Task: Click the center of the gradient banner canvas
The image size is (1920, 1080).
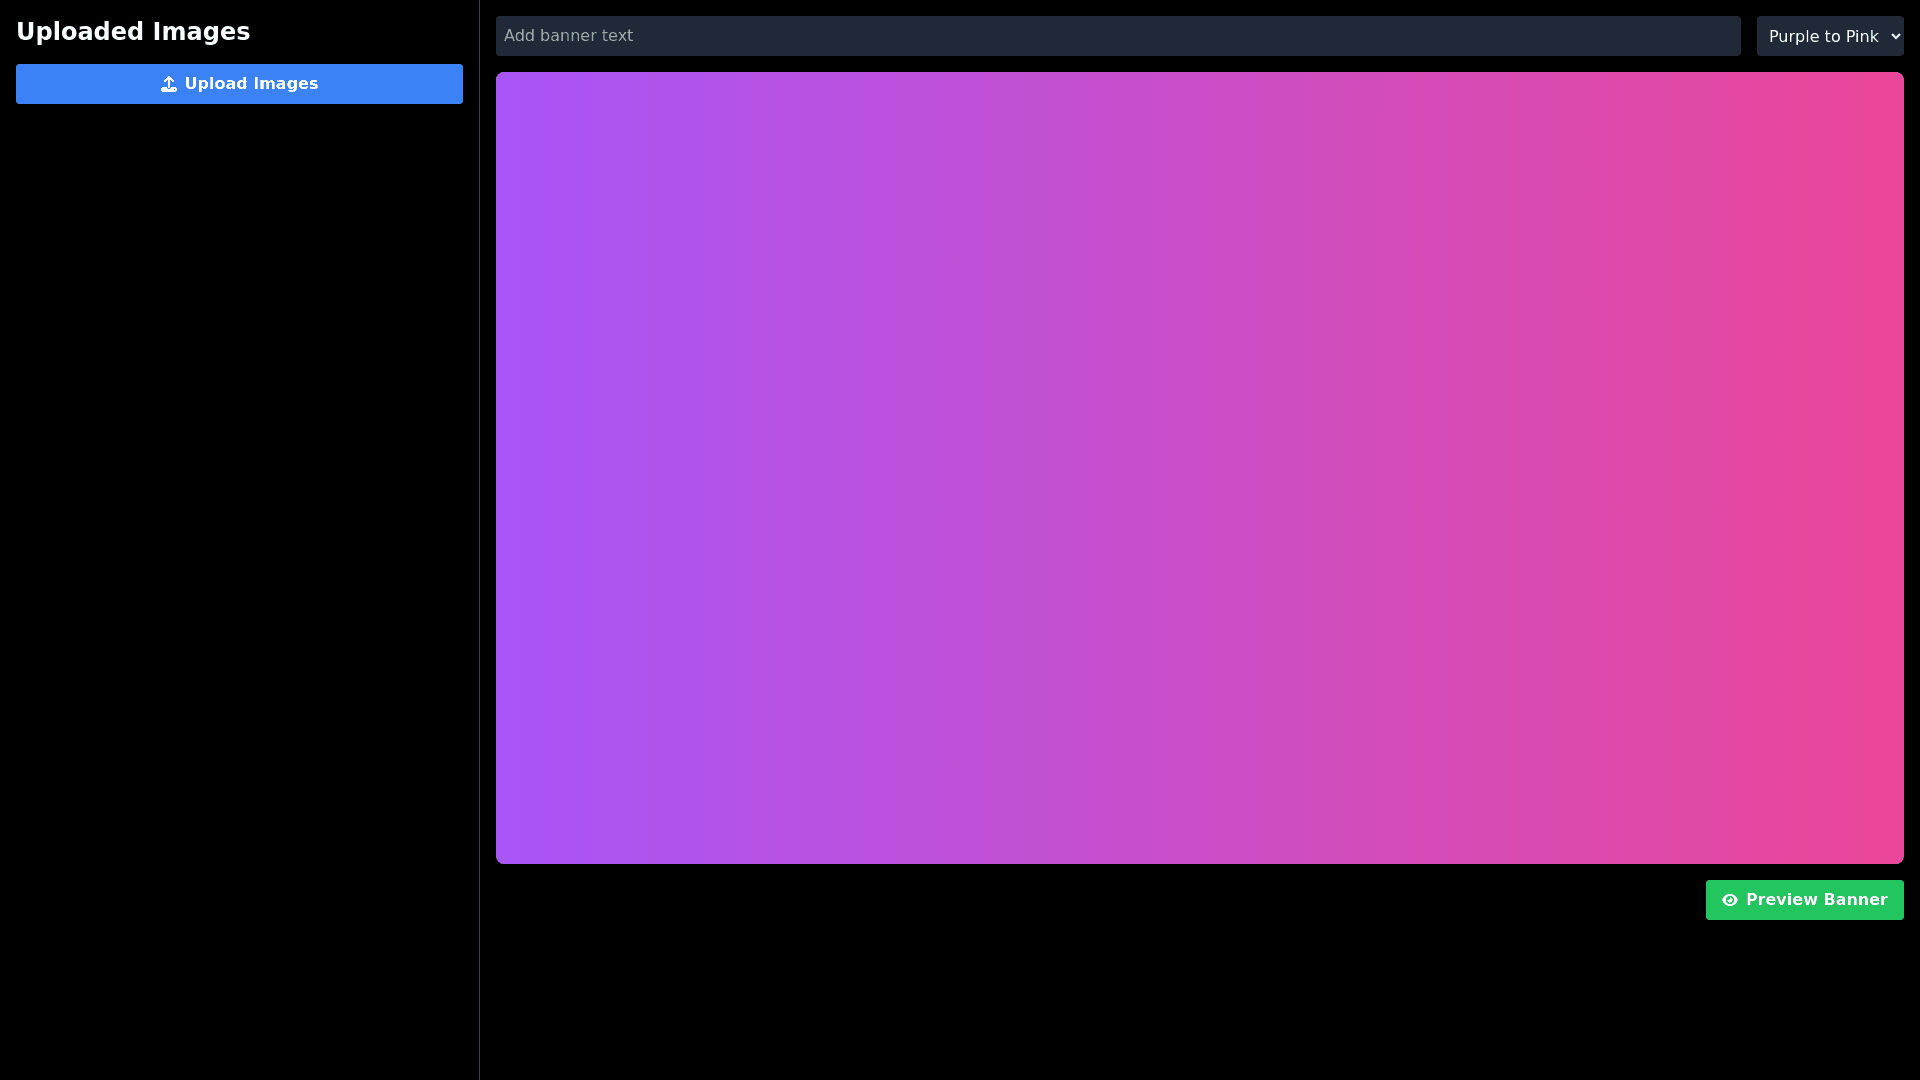Action: (1199, 468)
